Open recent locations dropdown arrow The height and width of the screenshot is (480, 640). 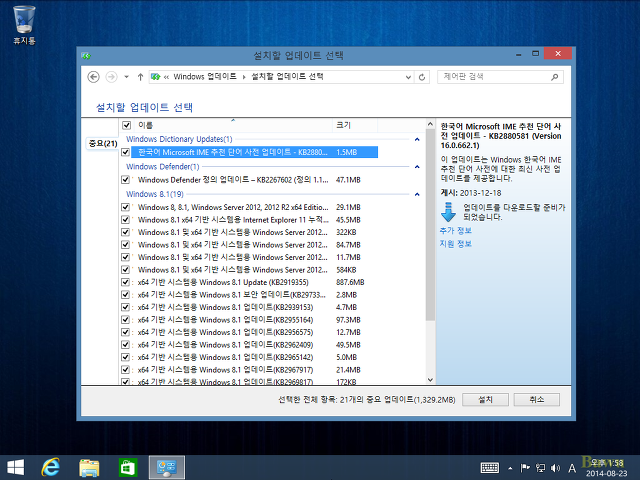click(x=127, y=77)
